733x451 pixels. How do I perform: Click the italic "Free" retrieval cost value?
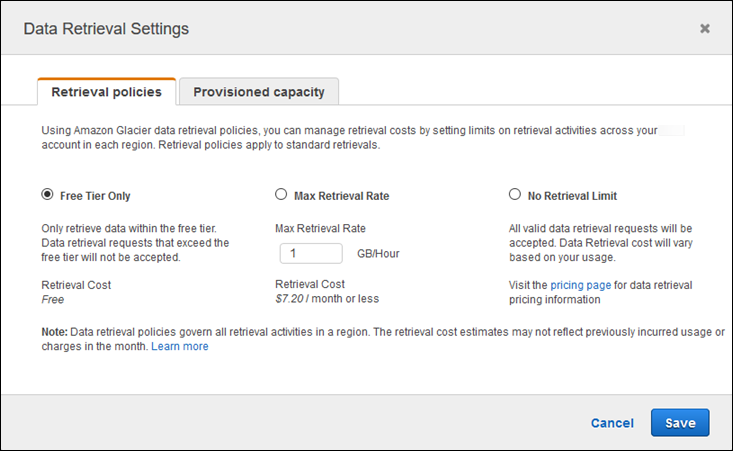[52, 299]
